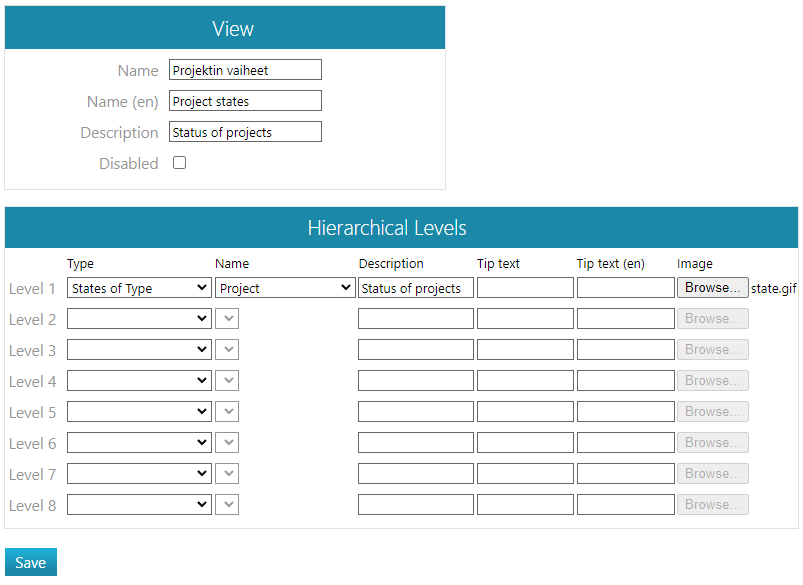
Task: Click Browse button for Level 1 image
Action: (712, 288)
